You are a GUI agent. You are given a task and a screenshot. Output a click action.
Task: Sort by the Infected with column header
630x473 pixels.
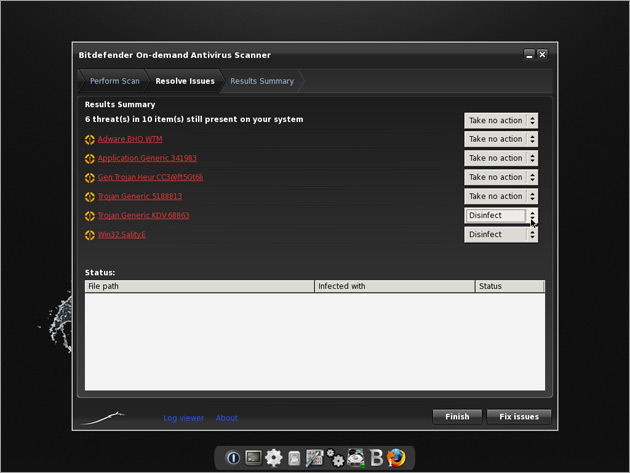pyautogui.click(x=395, y=286)
